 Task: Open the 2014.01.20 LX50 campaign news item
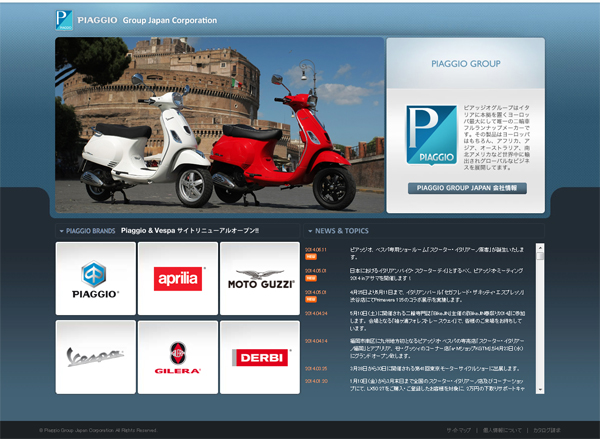[437, 385]
